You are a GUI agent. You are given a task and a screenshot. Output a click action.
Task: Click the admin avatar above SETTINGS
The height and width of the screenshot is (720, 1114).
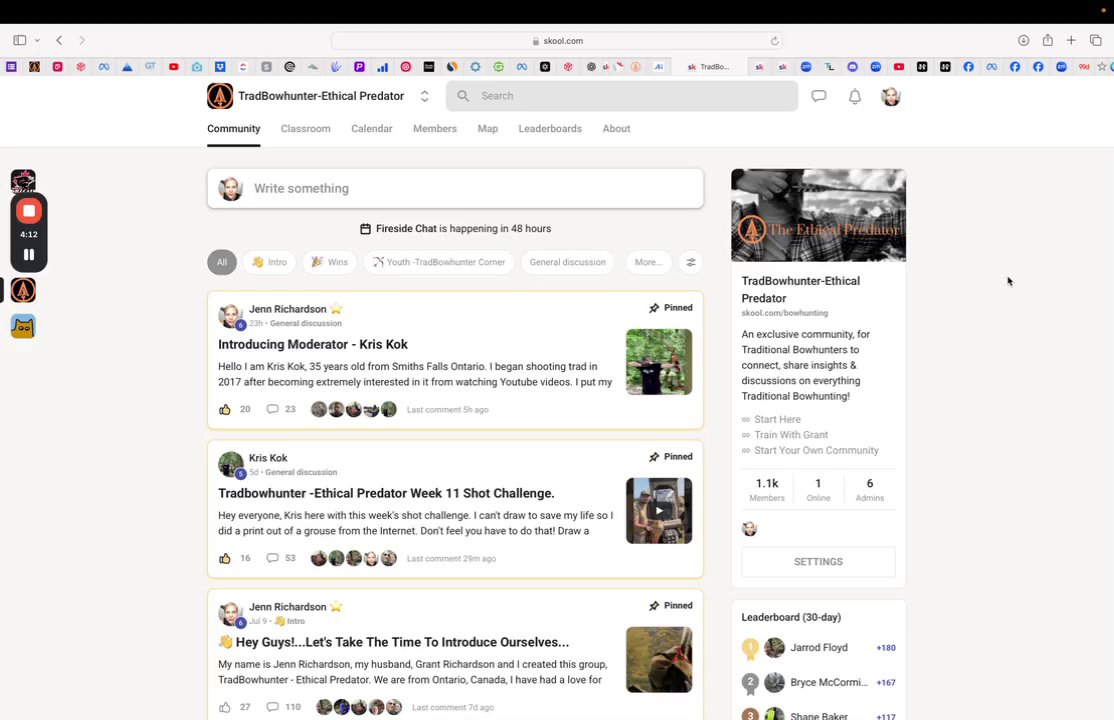coord(750,529)
